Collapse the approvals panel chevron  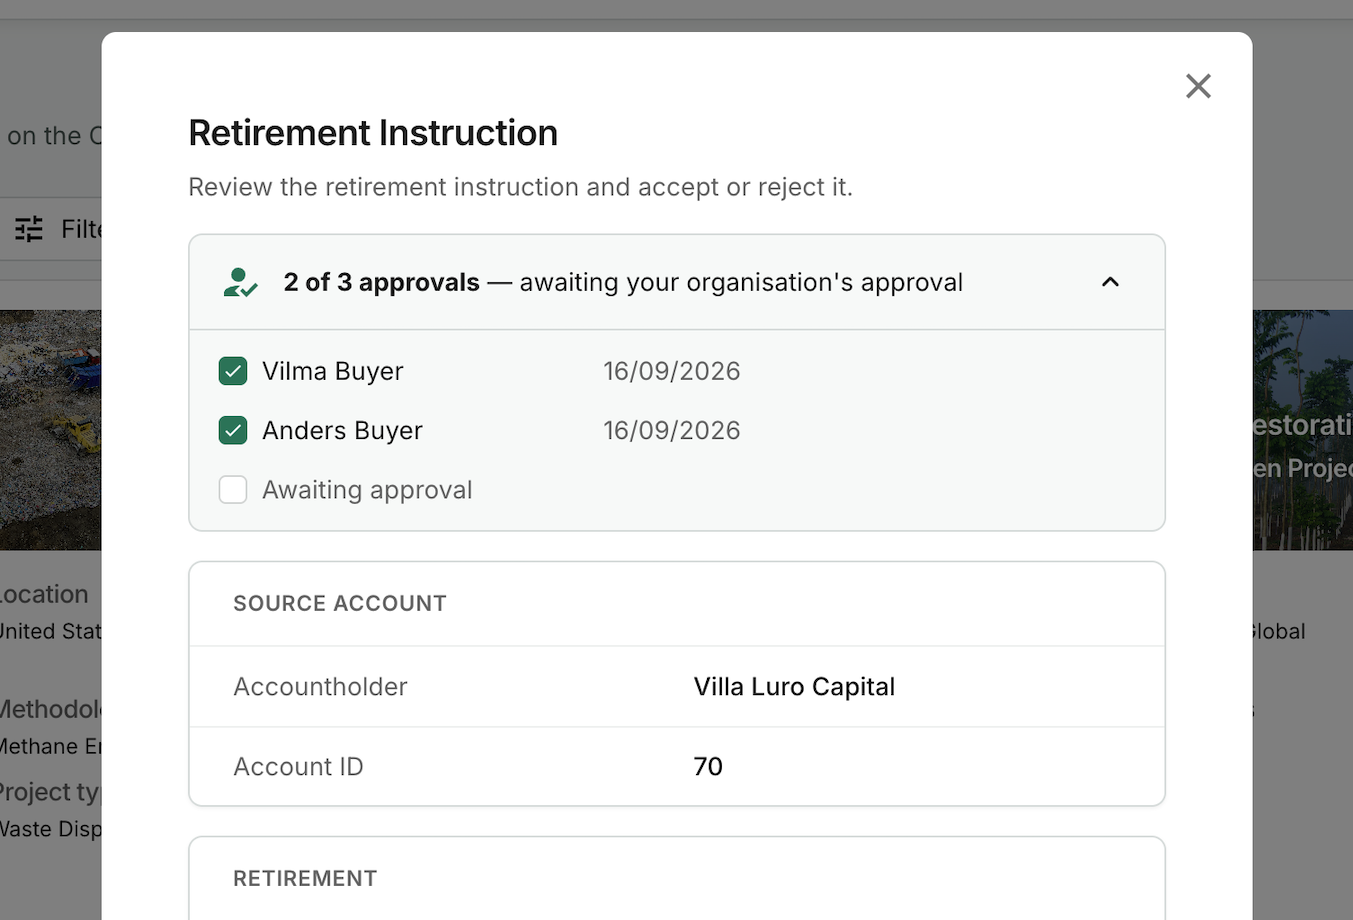click(x=1110, y=282)
